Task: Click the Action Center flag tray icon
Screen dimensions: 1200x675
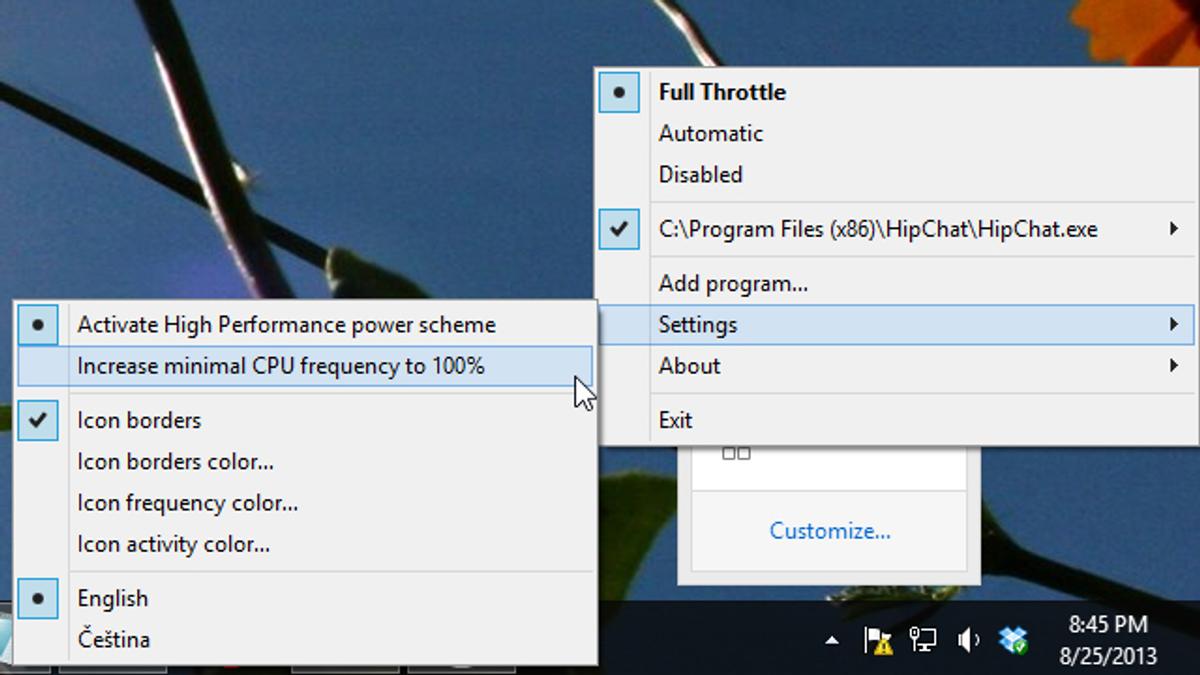Action: (x=877, y=640)
